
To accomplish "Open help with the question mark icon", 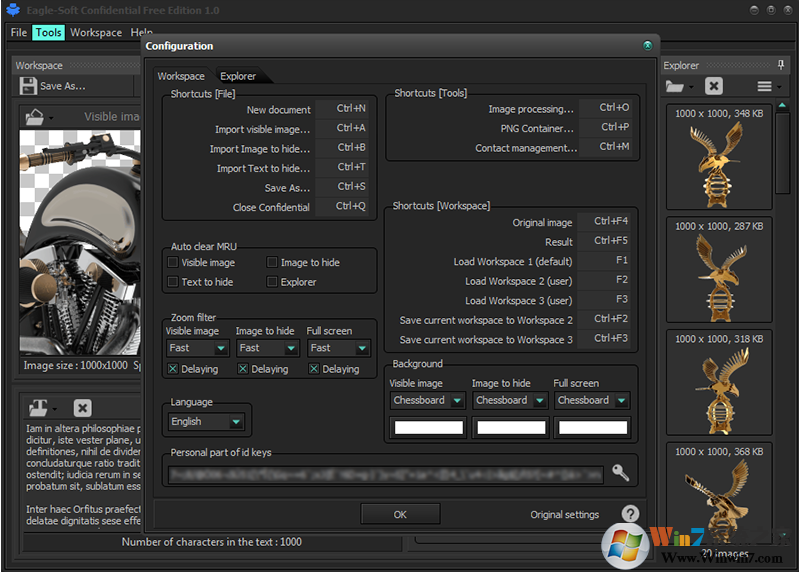I will click(x=630, y=514).
